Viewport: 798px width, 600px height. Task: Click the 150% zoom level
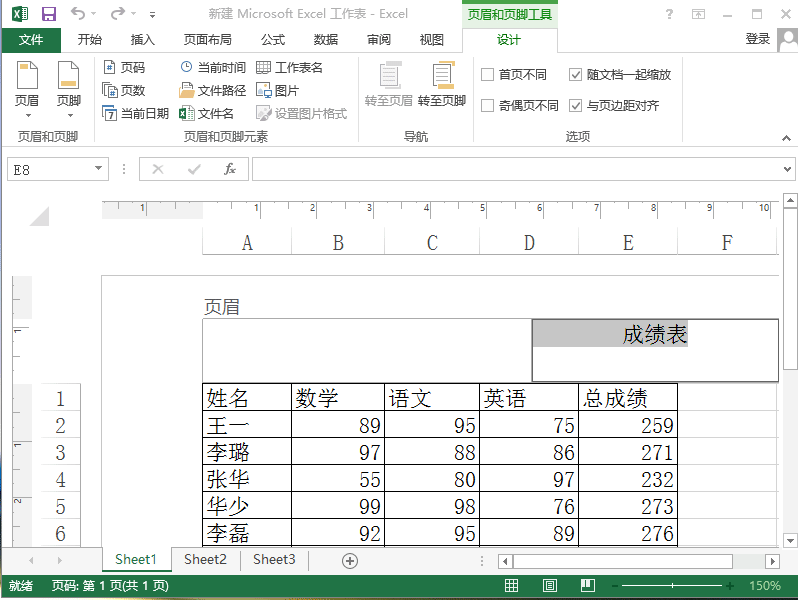point(764,586)
